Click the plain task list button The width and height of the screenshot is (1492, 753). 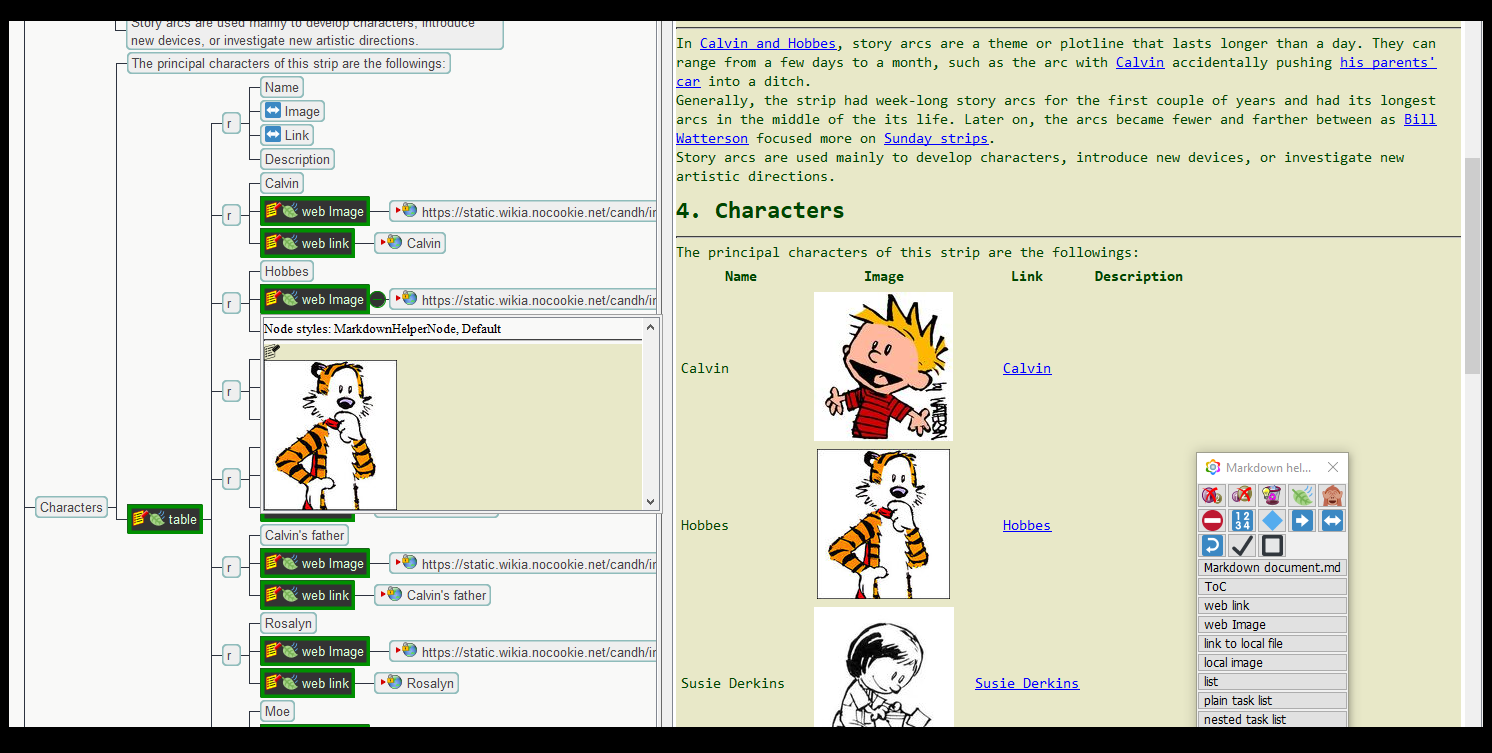coord(1272,701)
